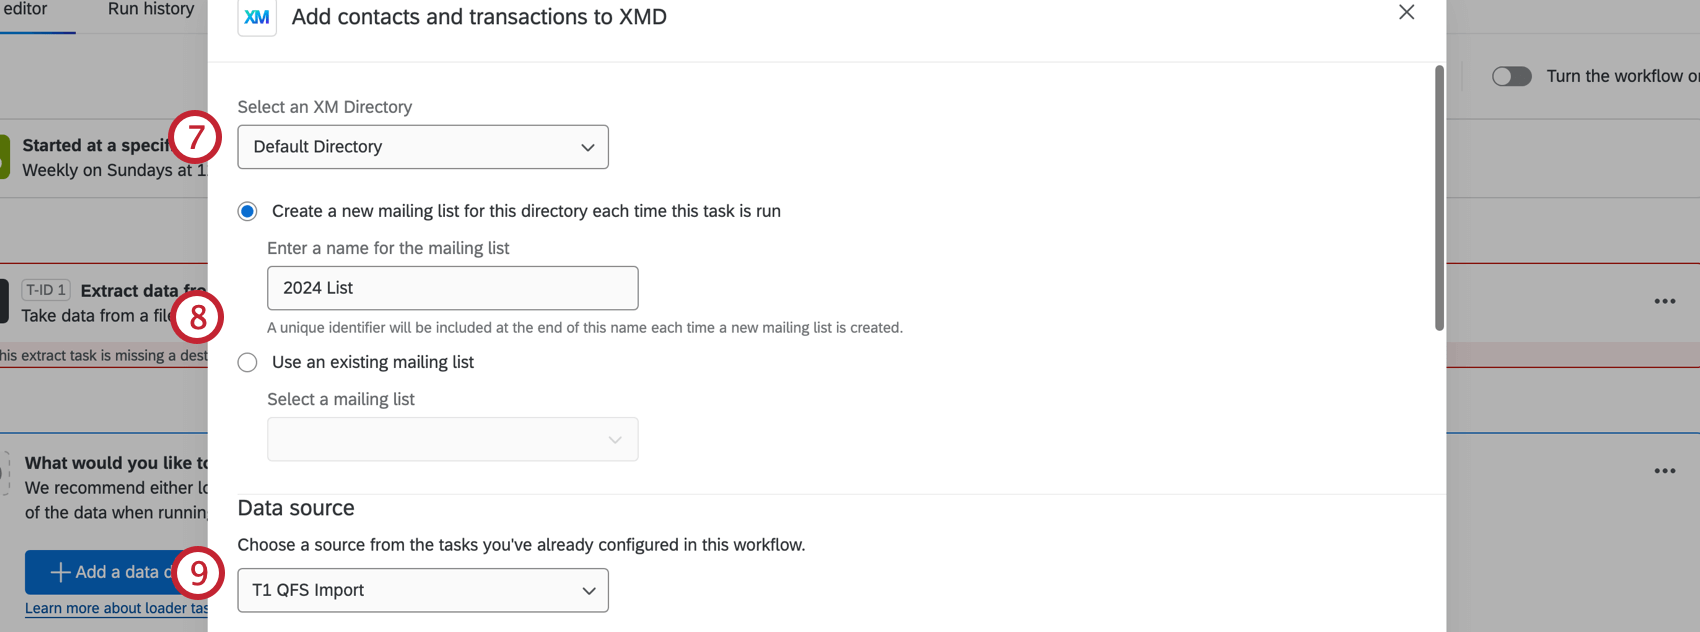This screenshot has height=632, width=1700.
Task: Open the Default Directory dropdown
Action: tap(422, 146)
